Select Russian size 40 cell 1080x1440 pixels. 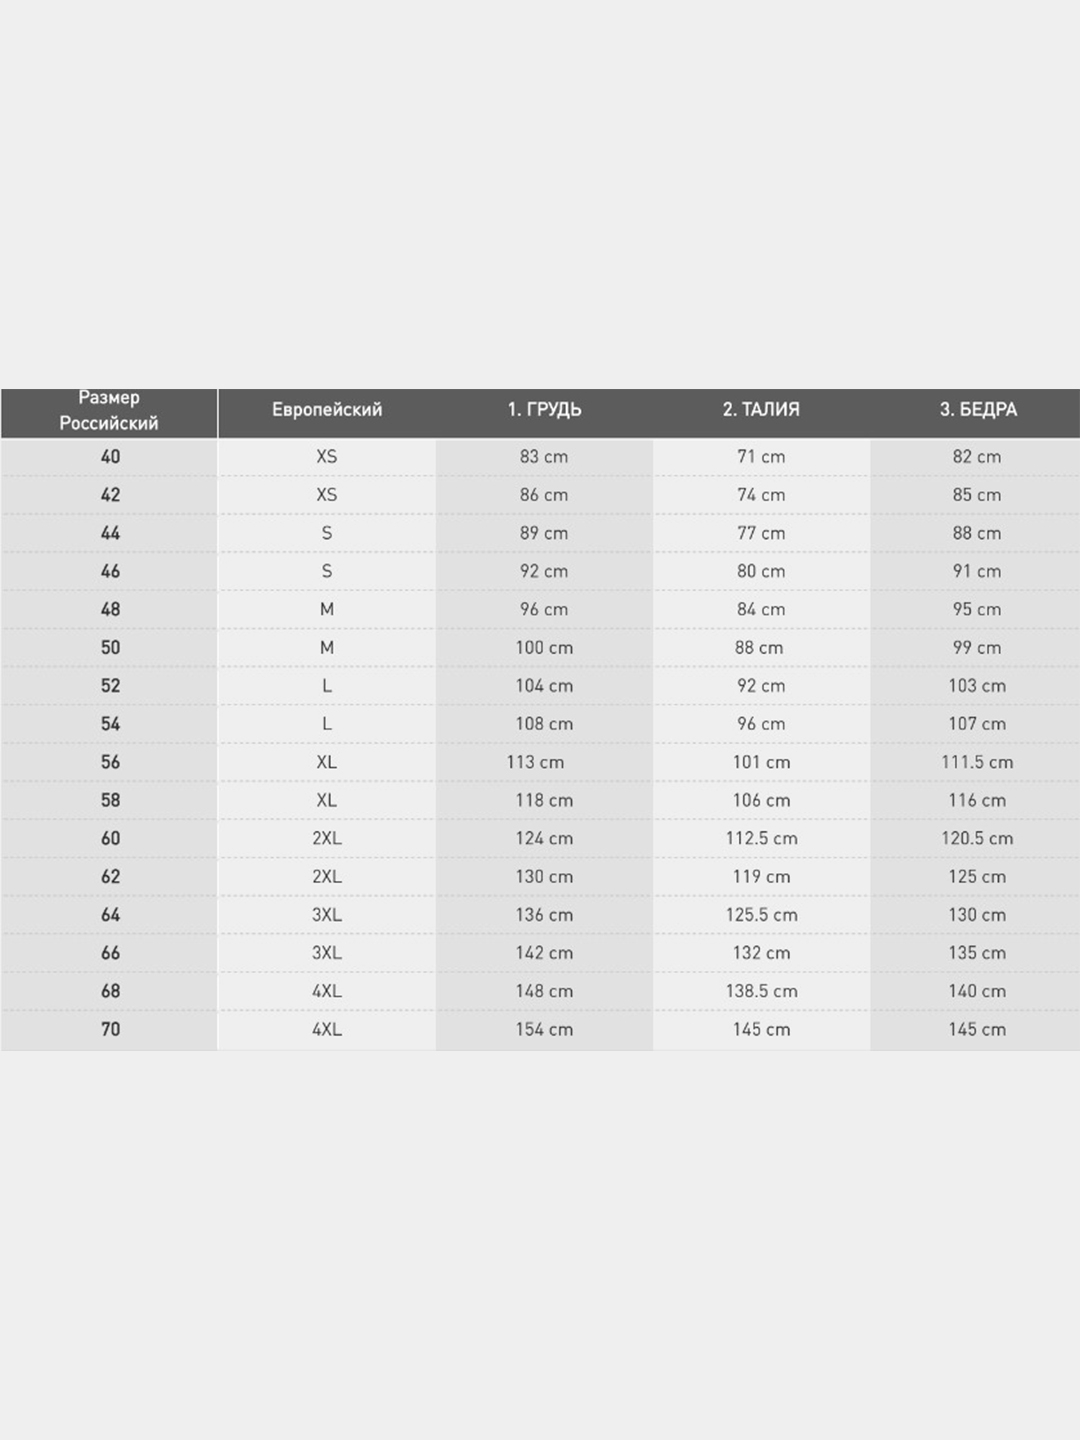pyautogui.click(x=110, y=457)
